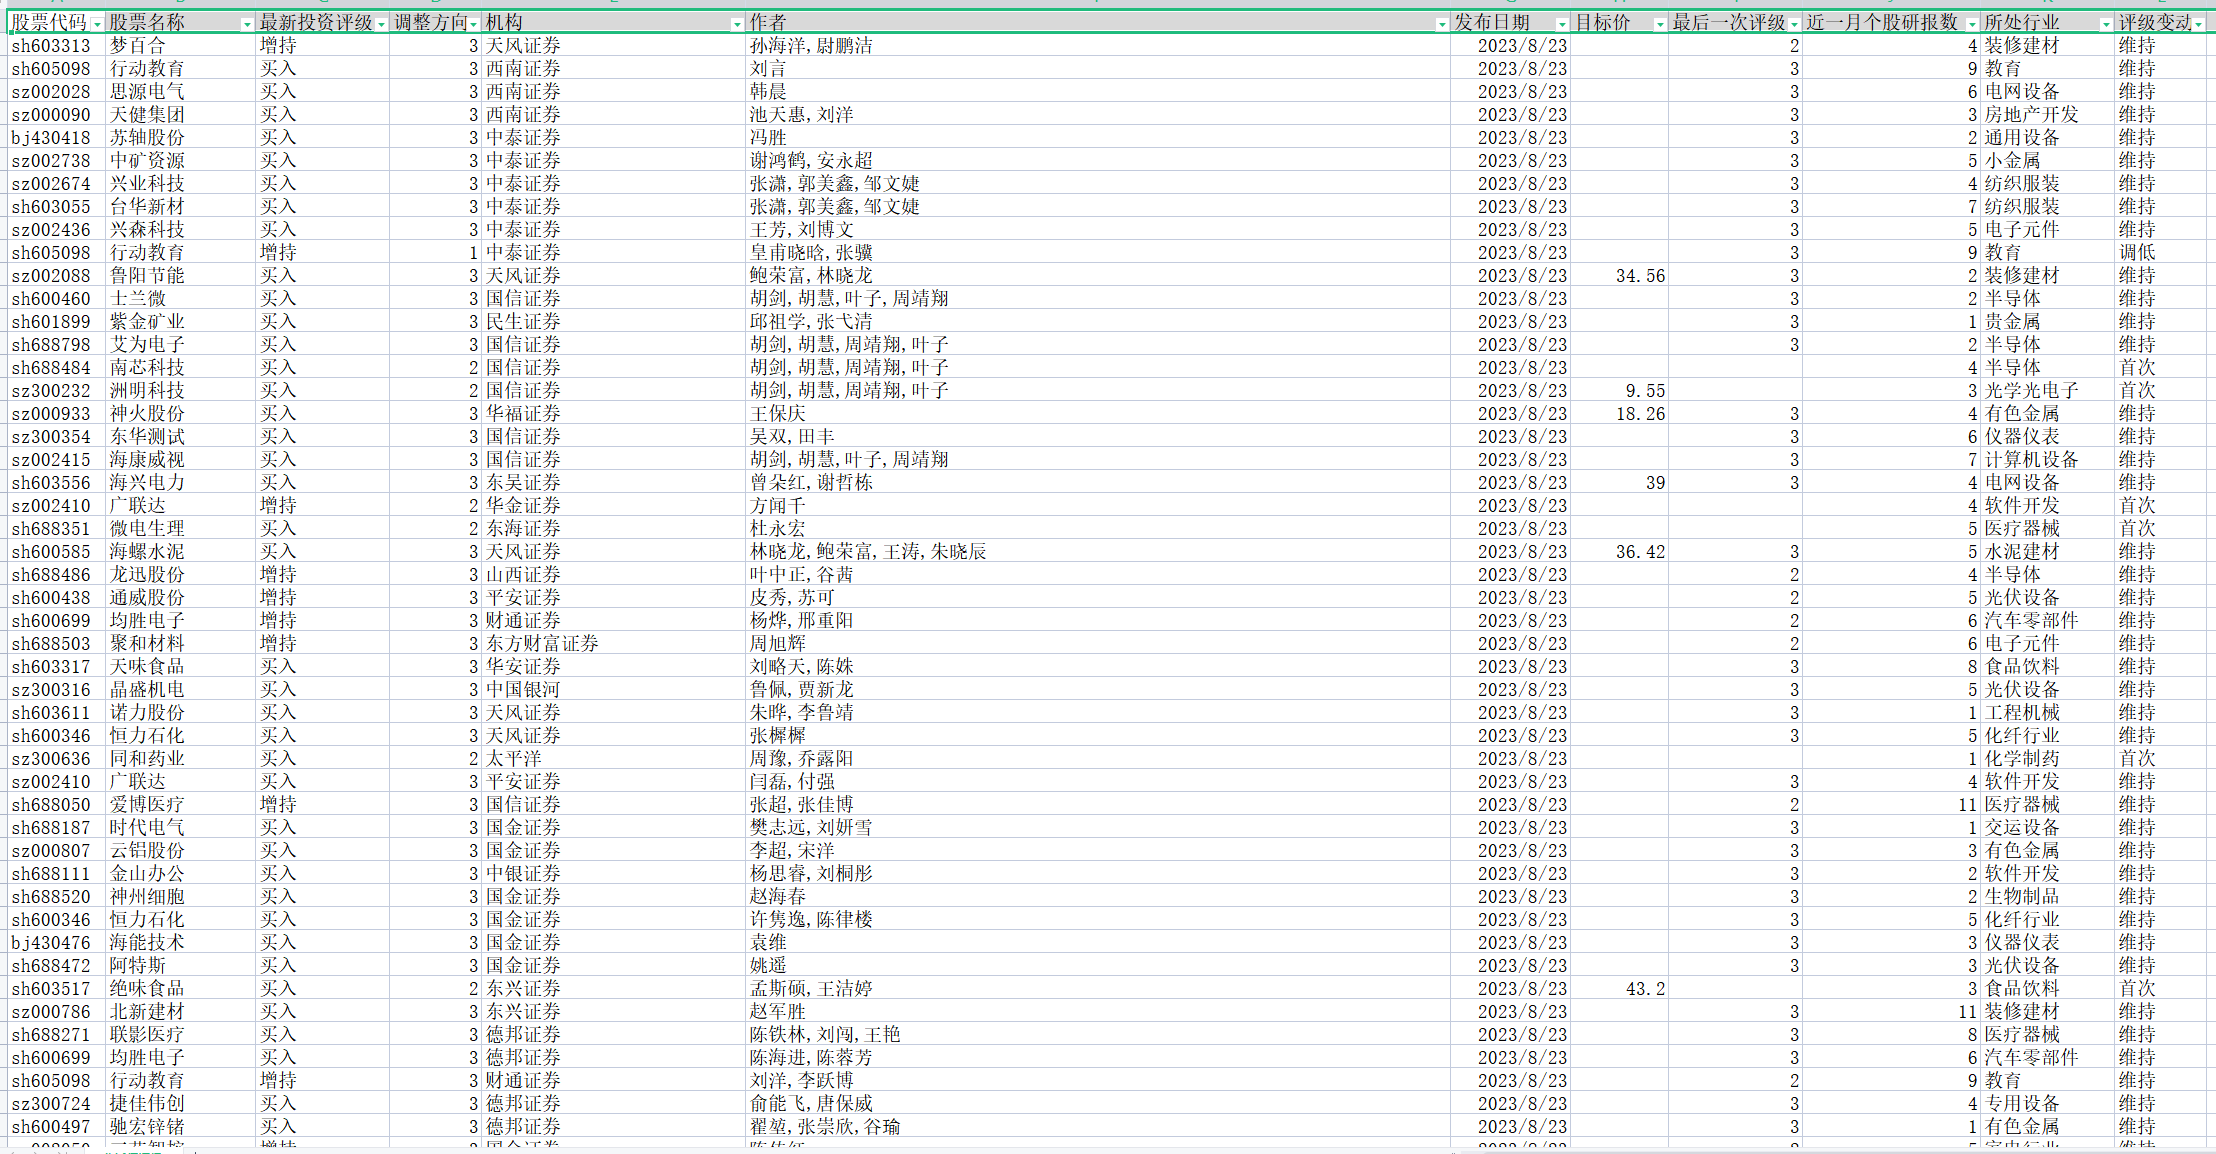Select the code cell bj430418
This screenshot has height=1154, width=2216.
point(55,138)
